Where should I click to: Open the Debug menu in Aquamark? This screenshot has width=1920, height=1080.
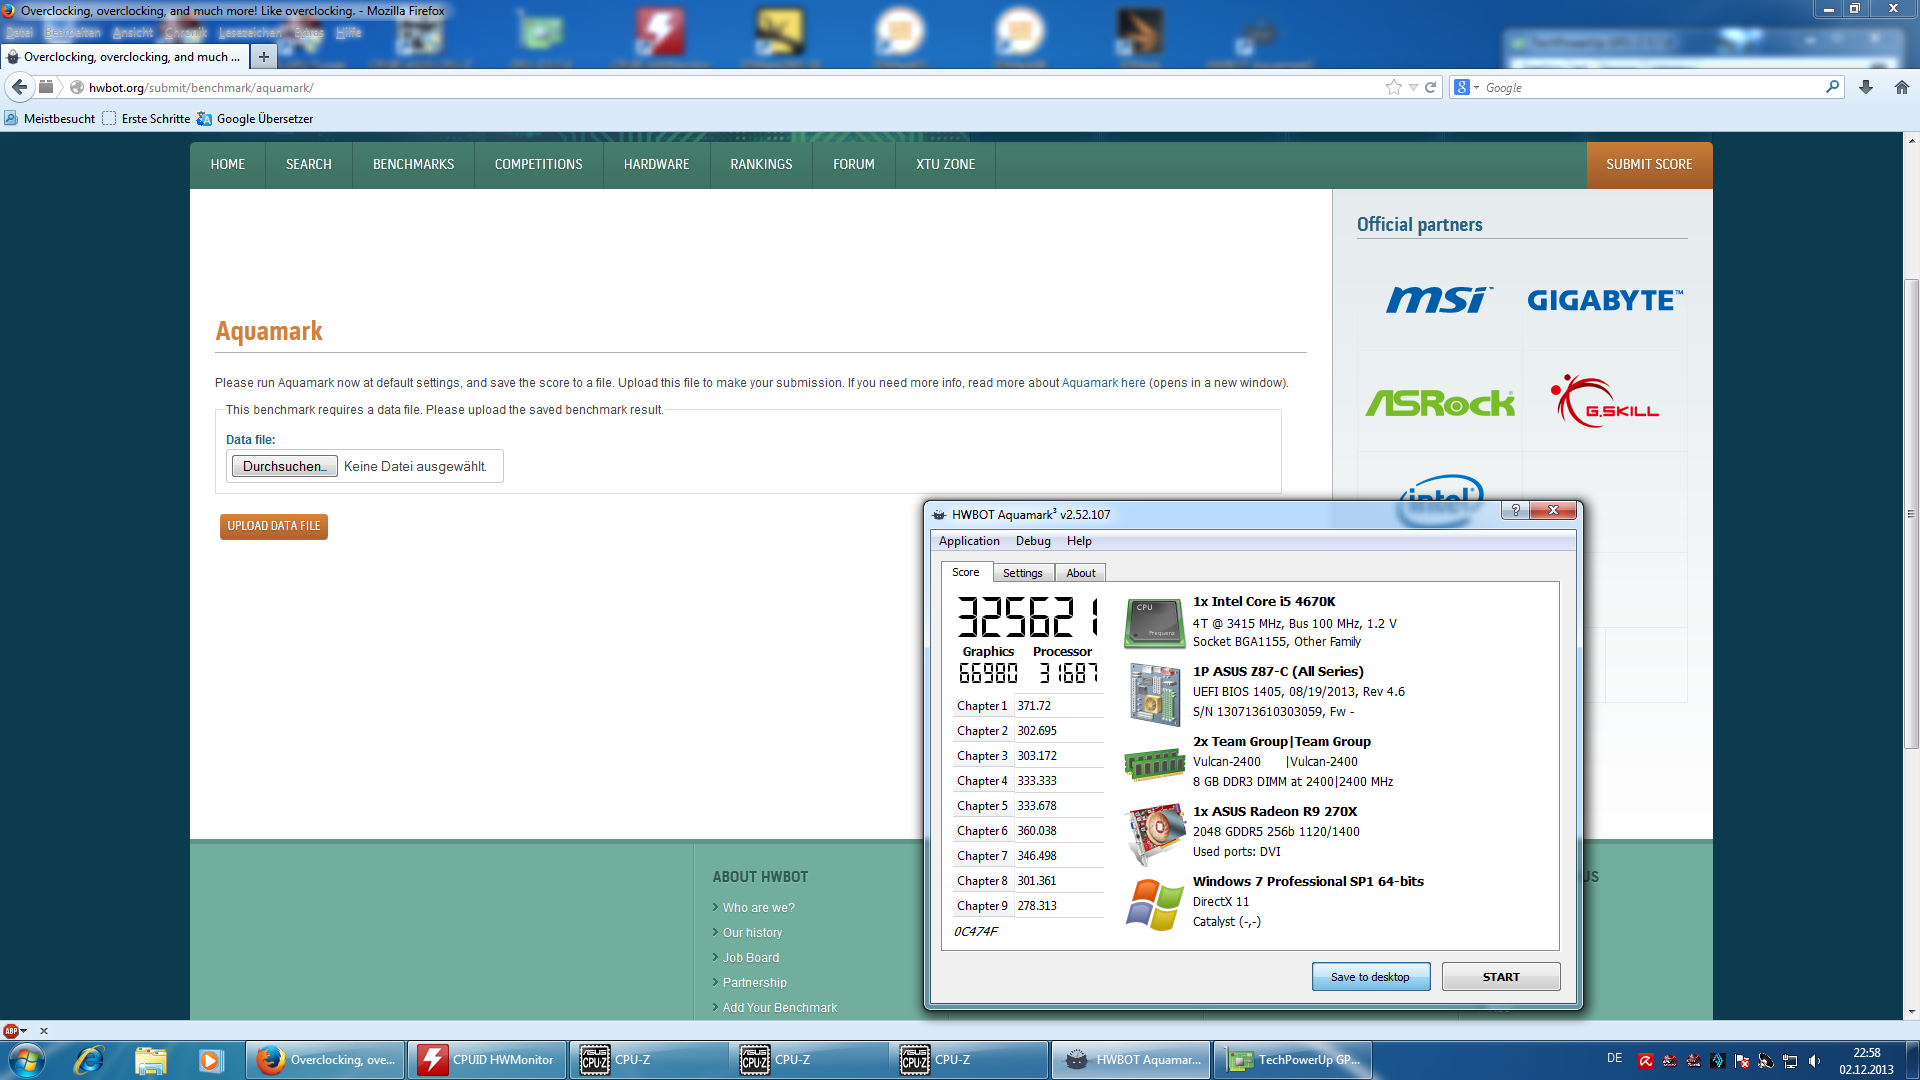click(x=1033, y=541)
